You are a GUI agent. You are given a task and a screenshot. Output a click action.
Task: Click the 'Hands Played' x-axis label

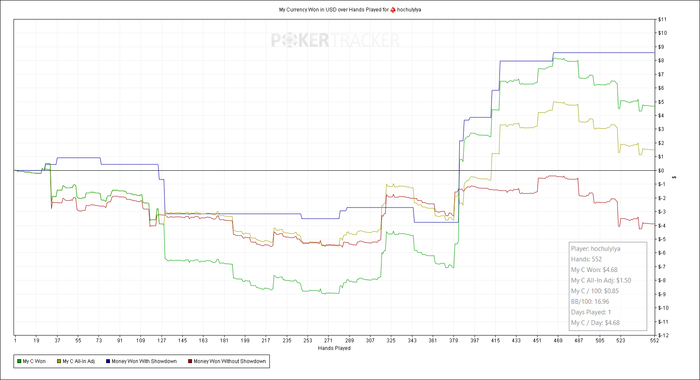[x=334, y=348]
